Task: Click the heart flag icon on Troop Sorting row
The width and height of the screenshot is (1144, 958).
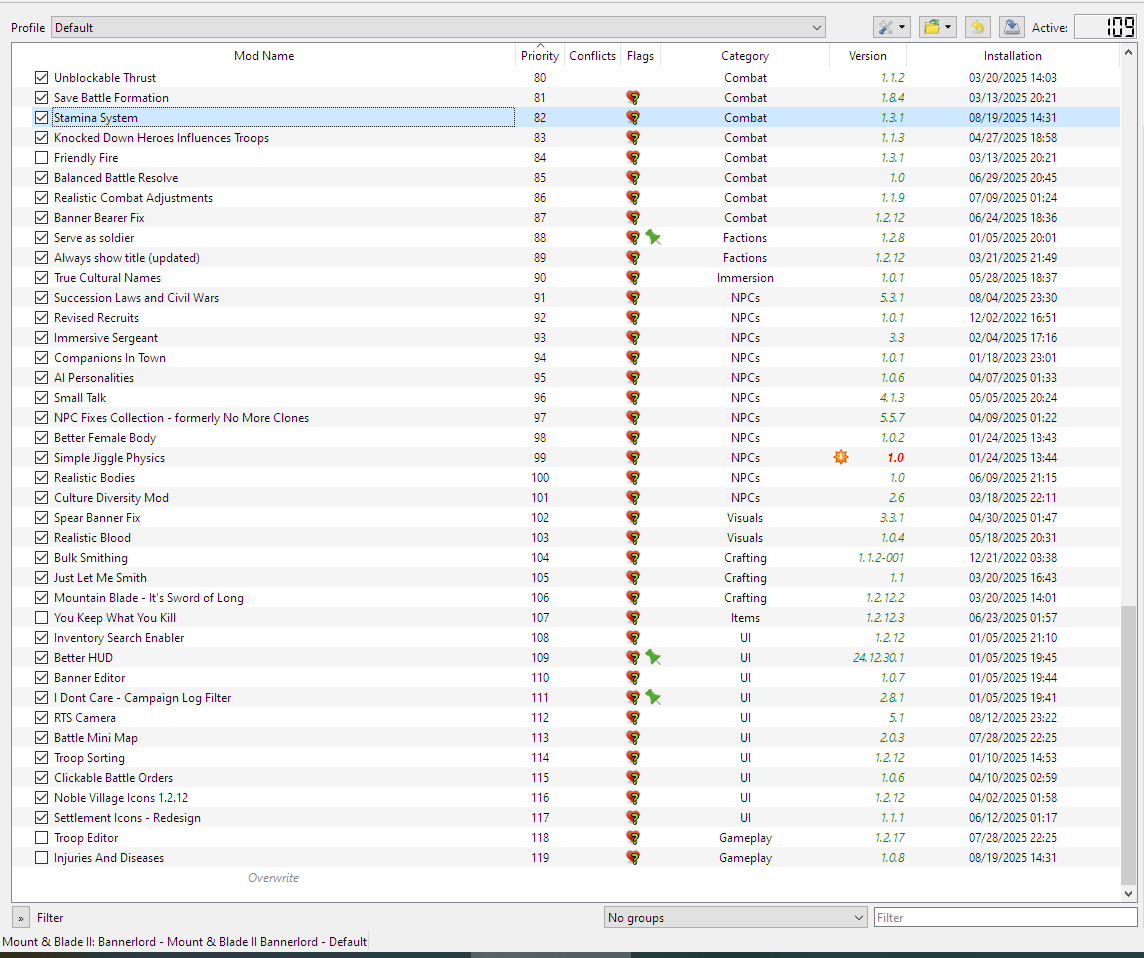Action: [633, 757]
